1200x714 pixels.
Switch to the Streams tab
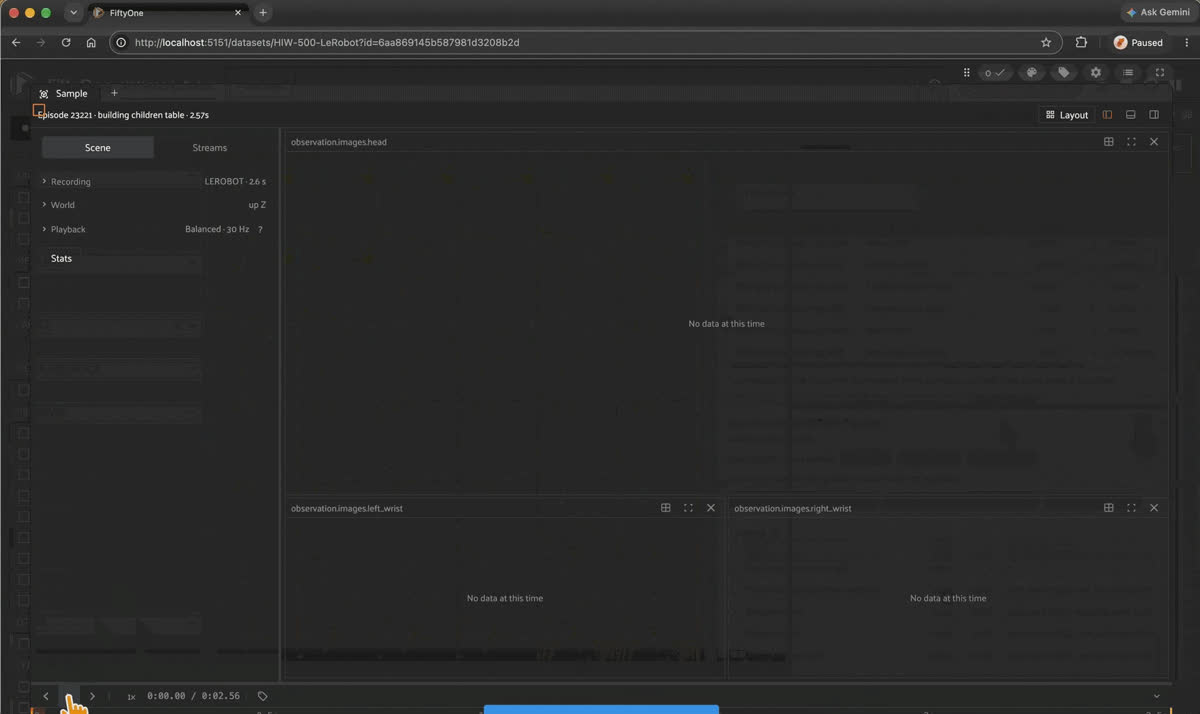point(210,148)
